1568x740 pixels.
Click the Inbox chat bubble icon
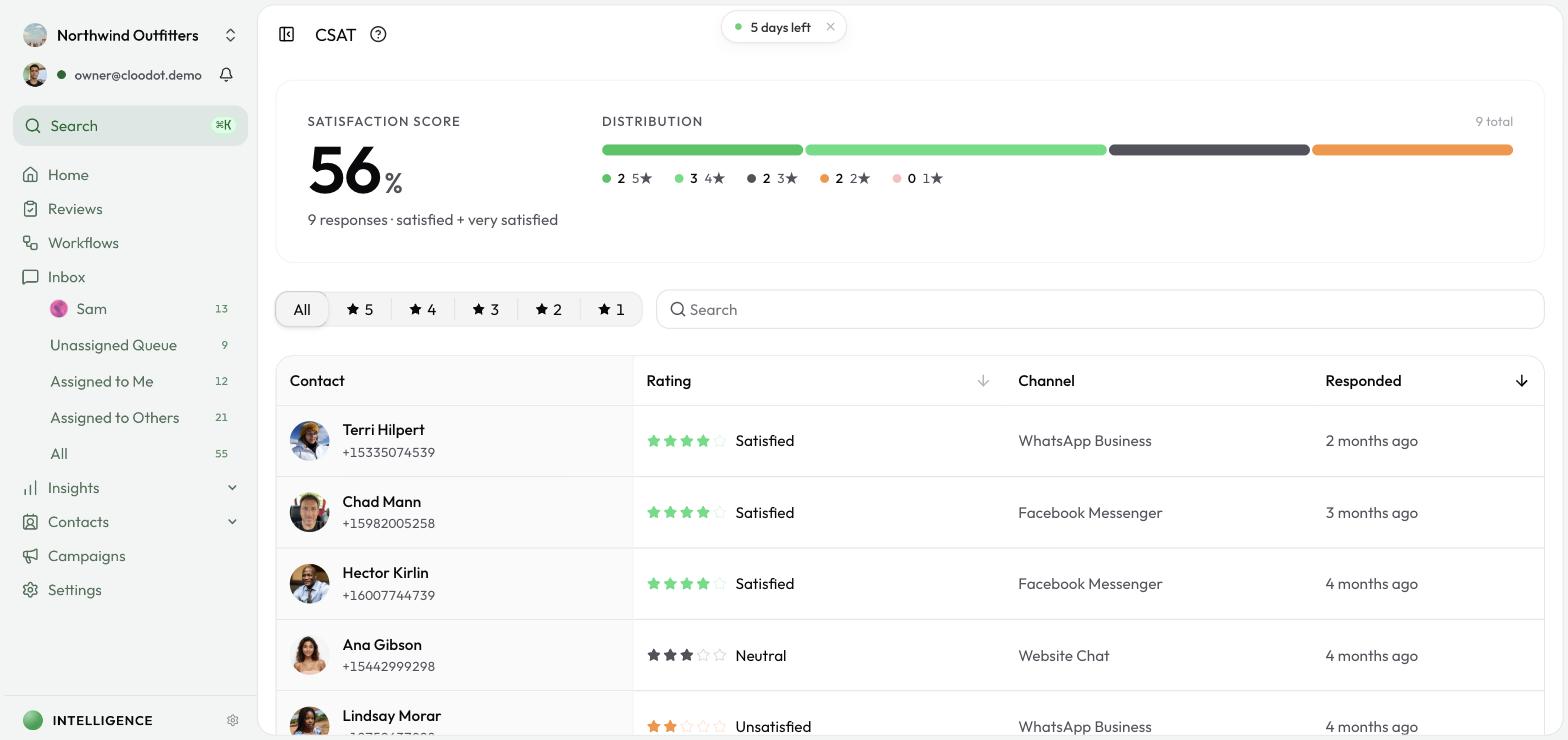click(x=31, y=277)
